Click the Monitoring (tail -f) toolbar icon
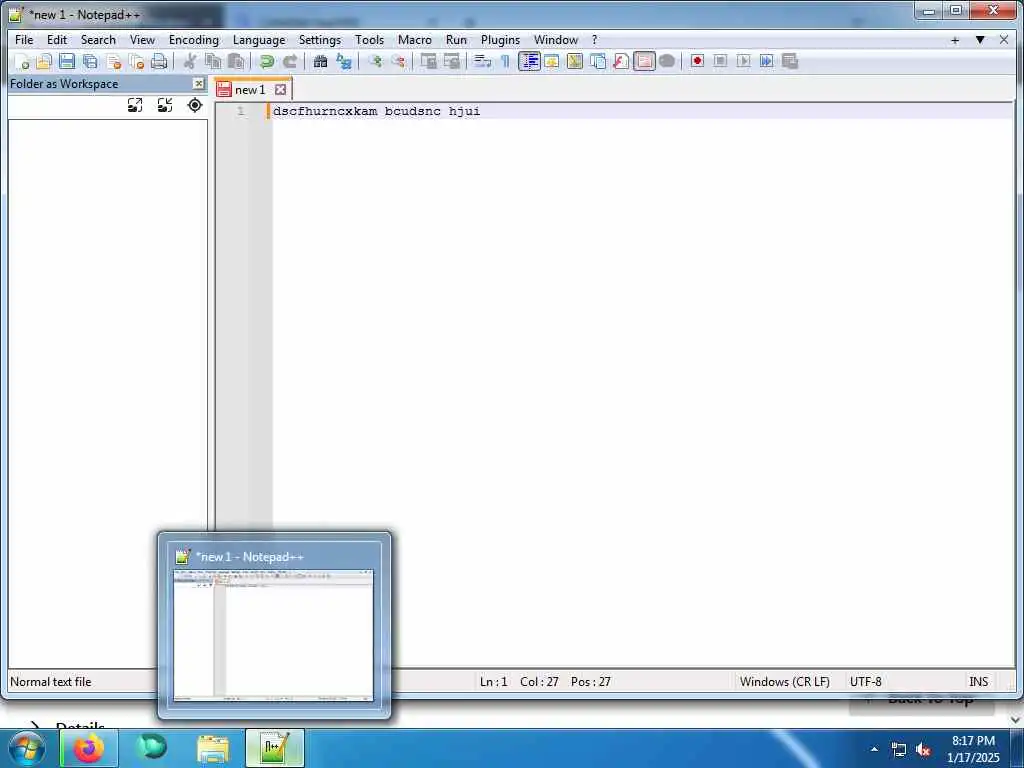The width and height of the screenshot is (1024, 768). tap(667, 61)
